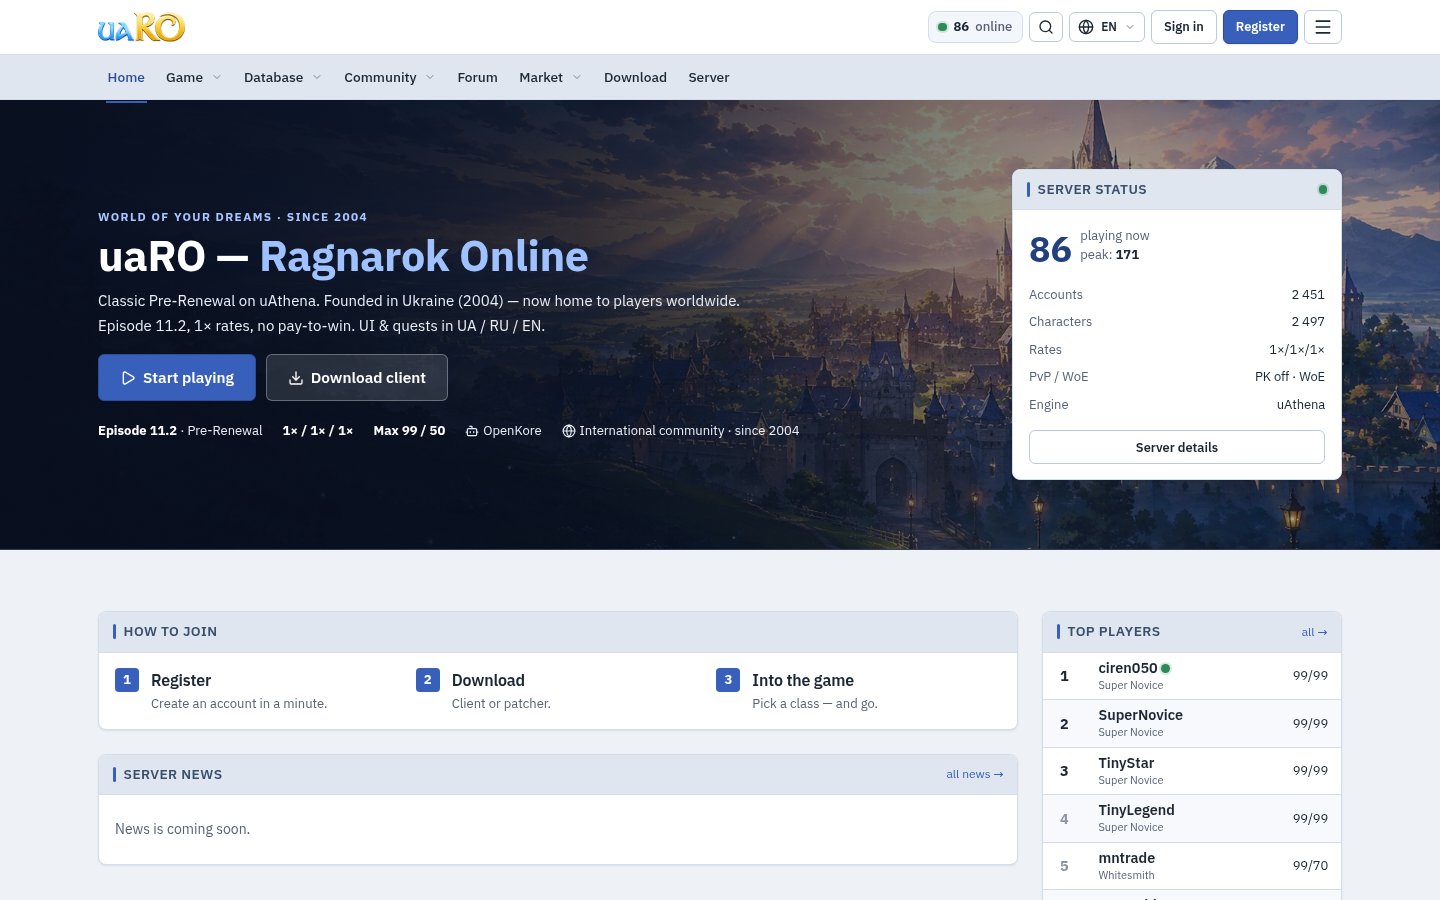Image resolution: width=1440 pixels, height=900 pixels.
Task: Click the 86 online counter badge
Action: pos(975,27)
